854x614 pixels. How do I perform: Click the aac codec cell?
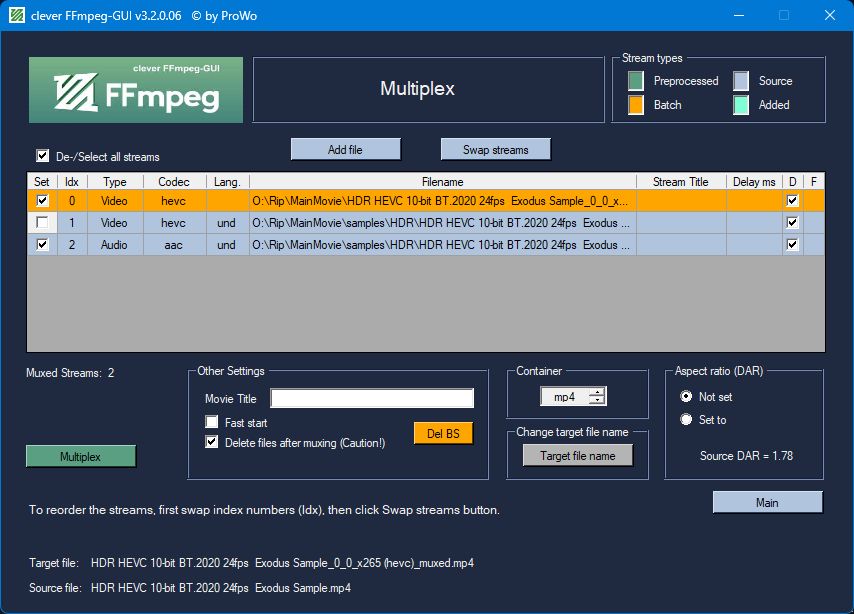(174, 245)
